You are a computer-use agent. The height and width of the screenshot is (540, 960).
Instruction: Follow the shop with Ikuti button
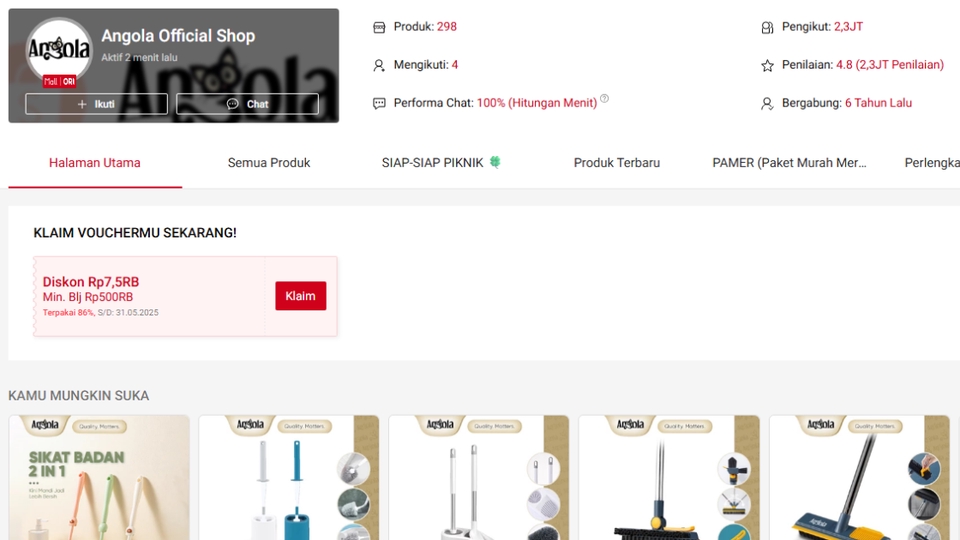tap(96, 104)
